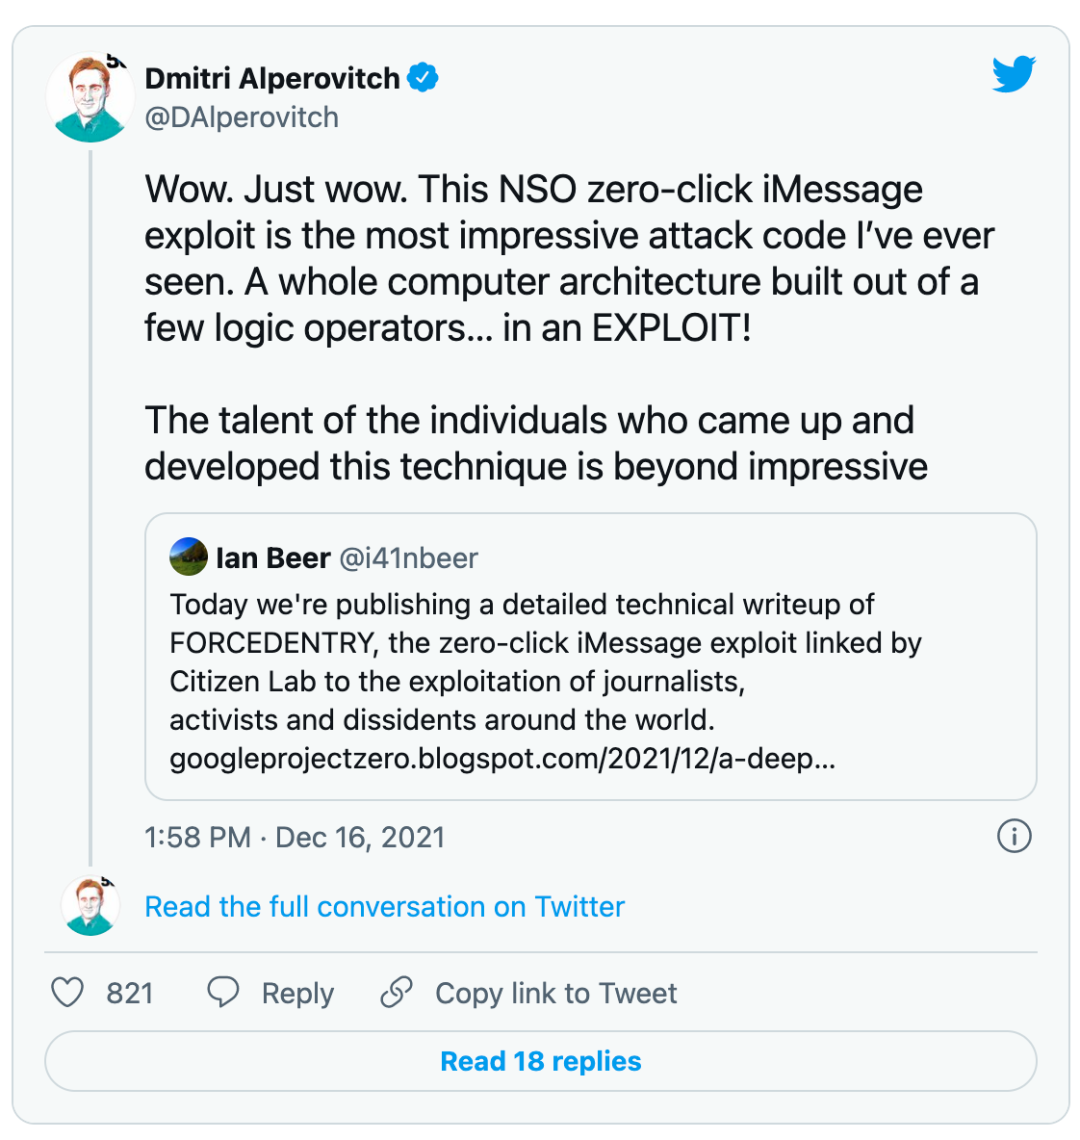
Task: Open Ian Beer's quoted tweet text
Action: pyautogui.click(x=545, y=662)
